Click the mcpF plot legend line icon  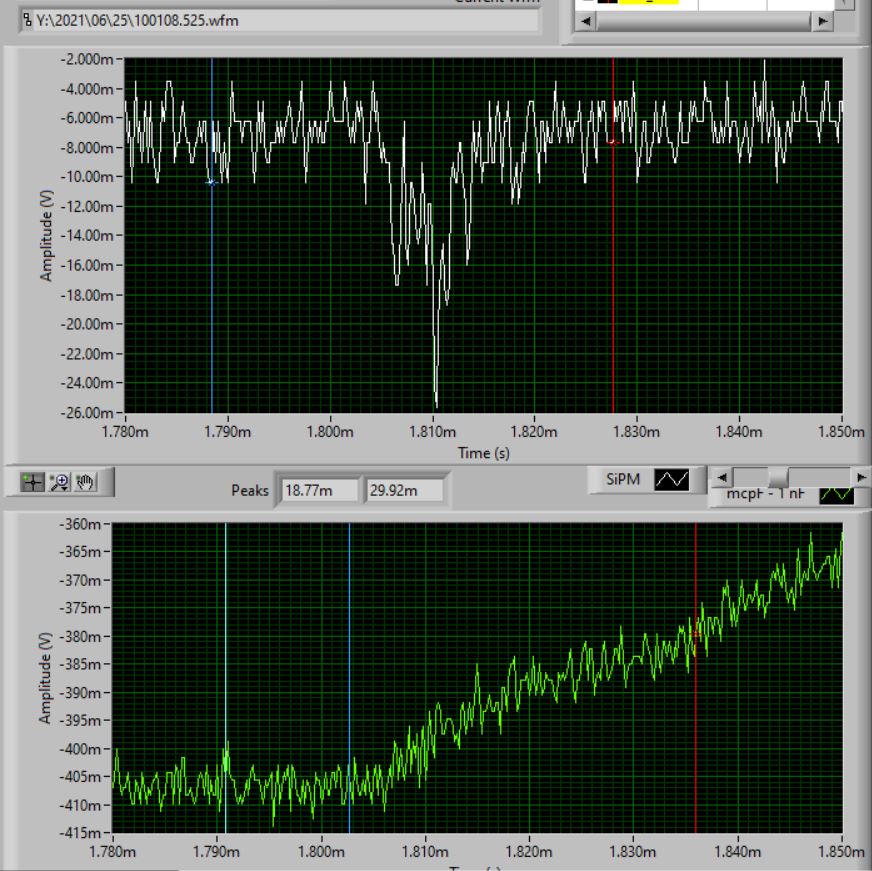[x=836, y=494]
